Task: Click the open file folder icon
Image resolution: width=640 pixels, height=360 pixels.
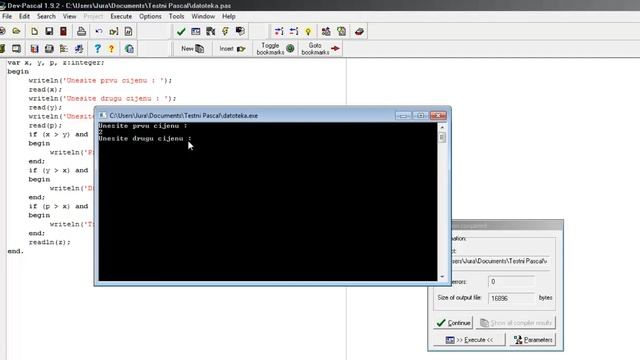Action: click(16, 31)
